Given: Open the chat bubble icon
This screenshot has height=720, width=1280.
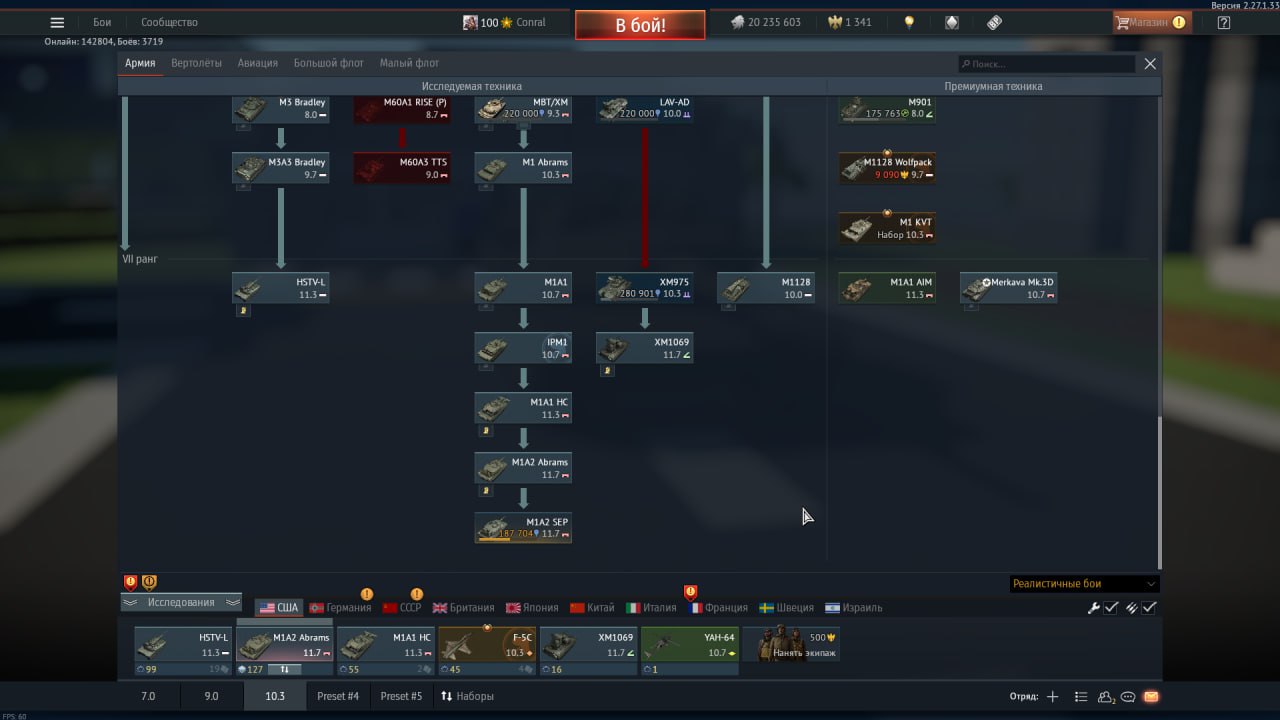Looking at the screenshot, I should [x=1128, y=697].
